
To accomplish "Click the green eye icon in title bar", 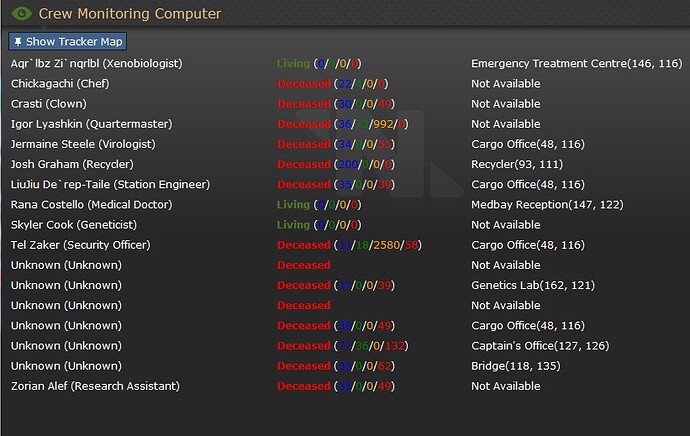I will click(x=22, y=14).
